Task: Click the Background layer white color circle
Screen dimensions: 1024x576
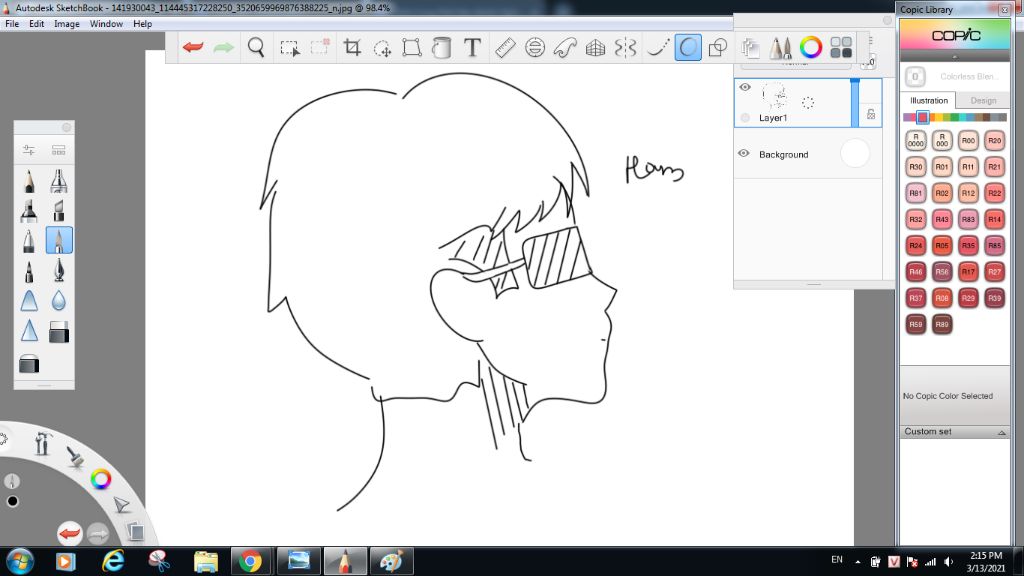Action: (855, 153)
